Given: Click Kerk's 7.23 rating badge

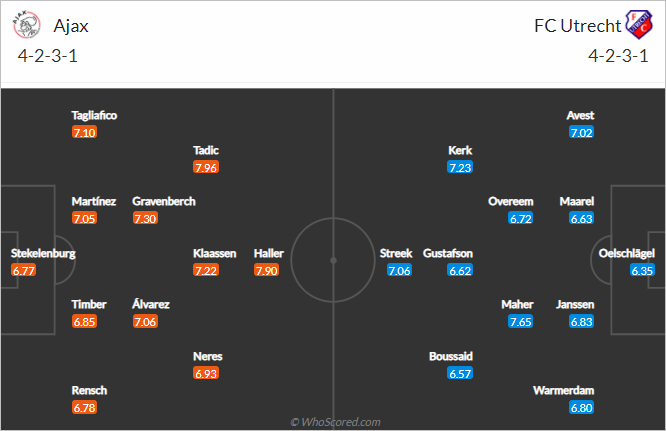Looking at the screenshot, I should pyautogui.click(x=460, y=167).
